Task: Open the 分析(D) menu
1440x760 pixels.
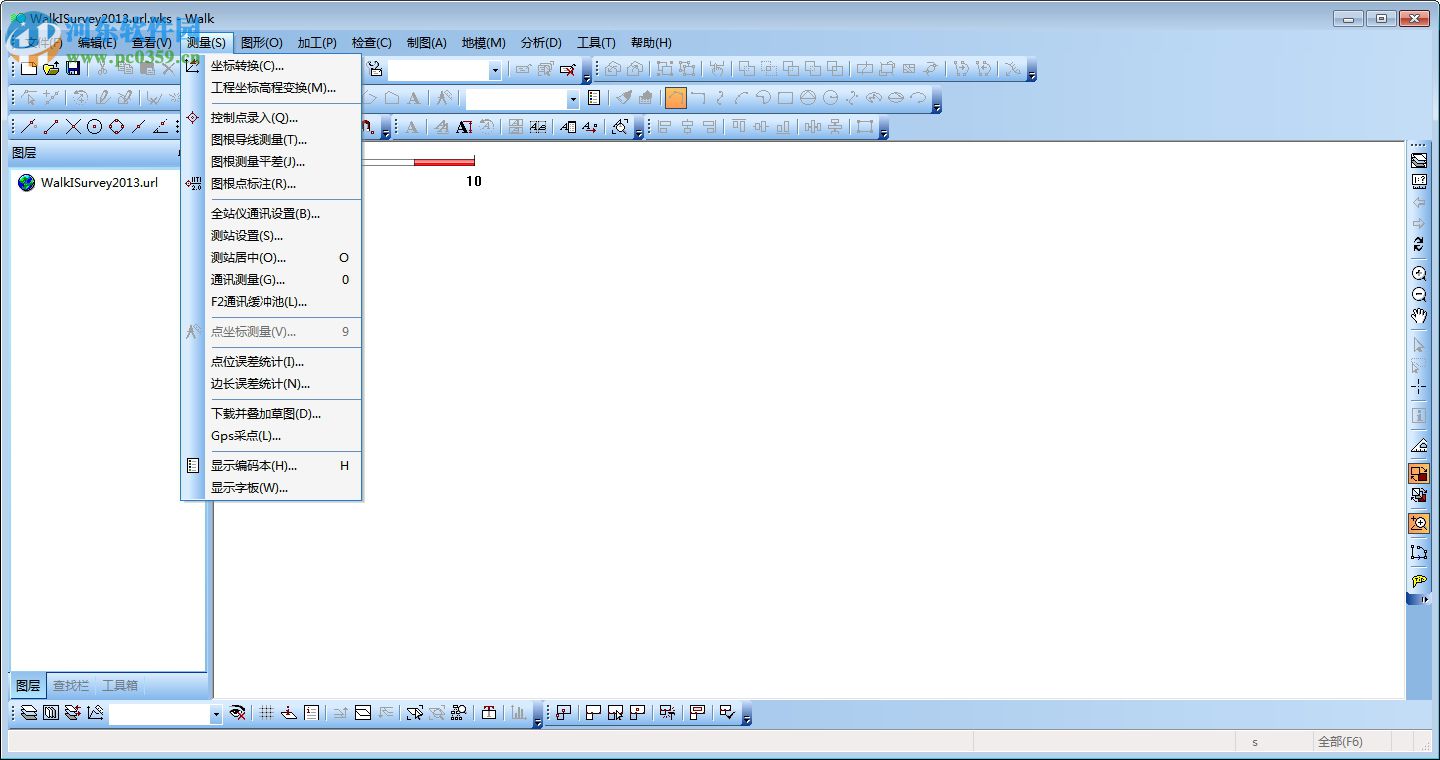Action: pyautogui.click(x=541, y=43)
